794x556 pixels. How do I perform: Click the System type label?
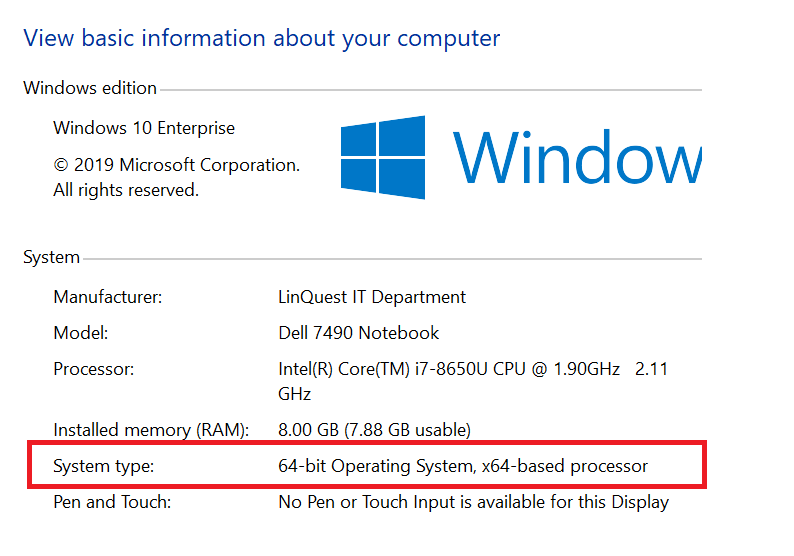pyautogui.click(x=104, y=466)
